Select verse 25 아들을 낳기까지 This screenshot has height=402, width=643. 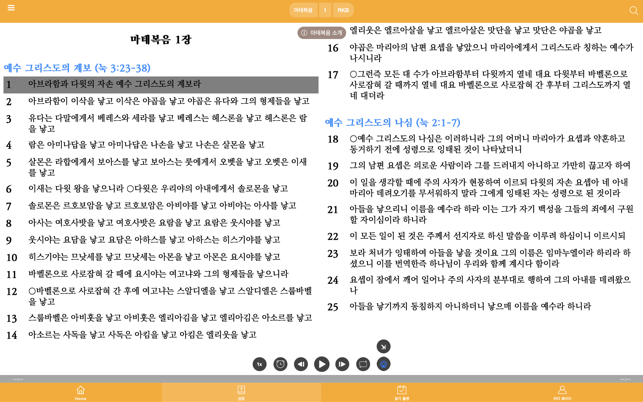(x=480, y=306)
